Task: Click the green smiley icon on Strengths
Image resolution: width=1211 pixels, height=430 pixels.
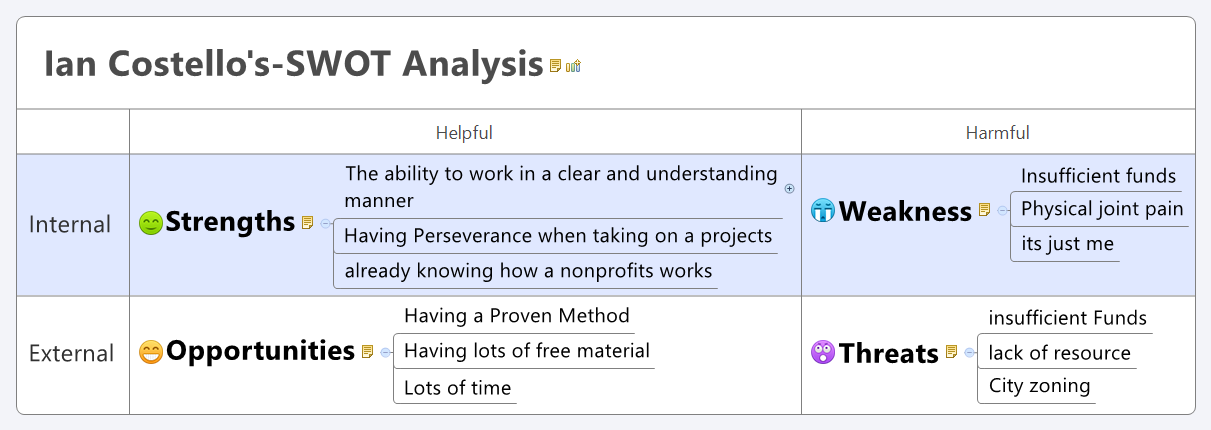Action: tap(150, 223)
